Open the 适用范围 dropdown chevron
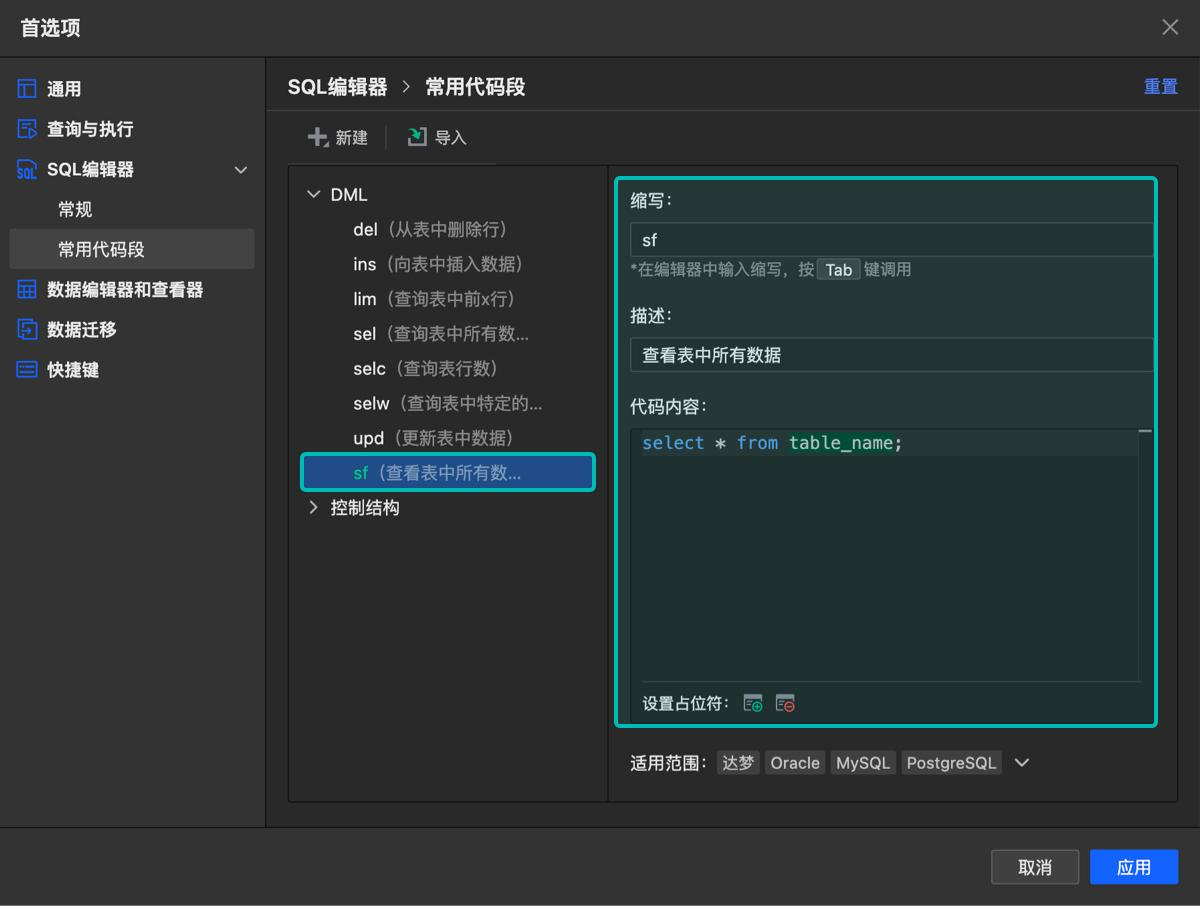Viewport: 1200px width, 906px height. [x=1021, y=762]
